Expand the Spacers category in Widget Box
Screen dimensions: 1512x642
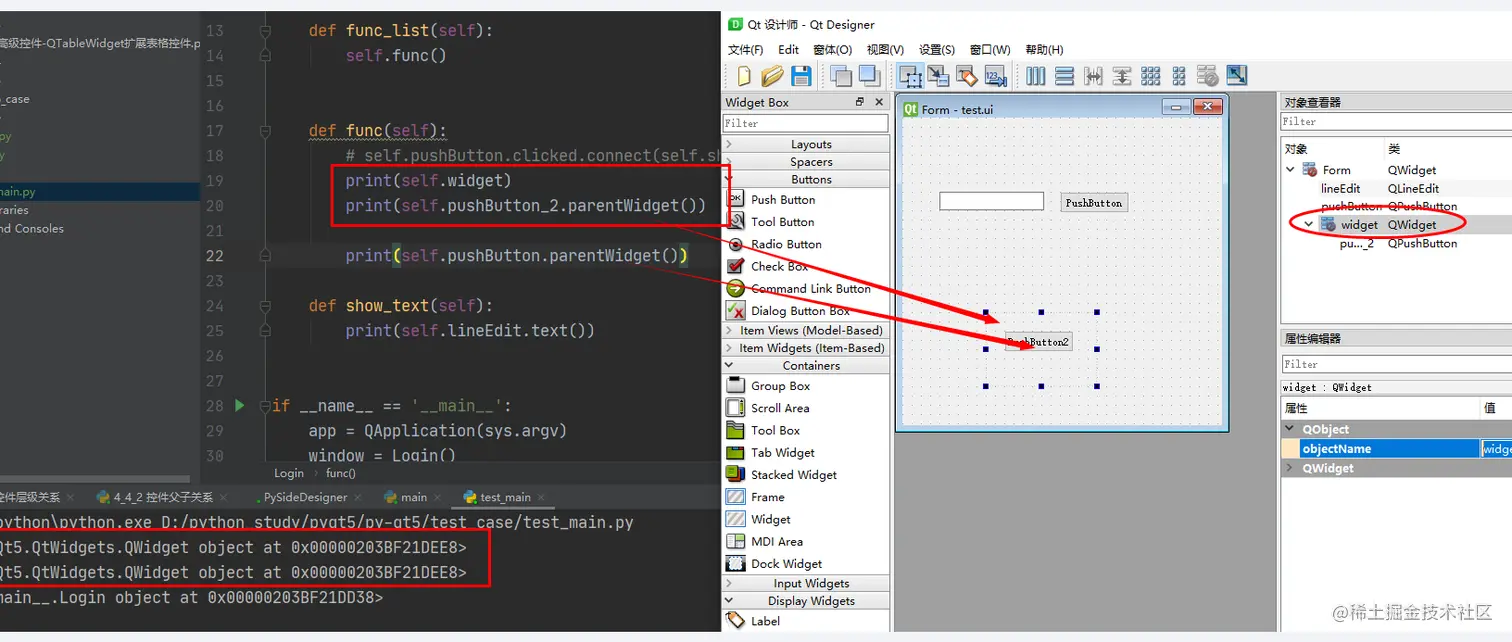806,162
